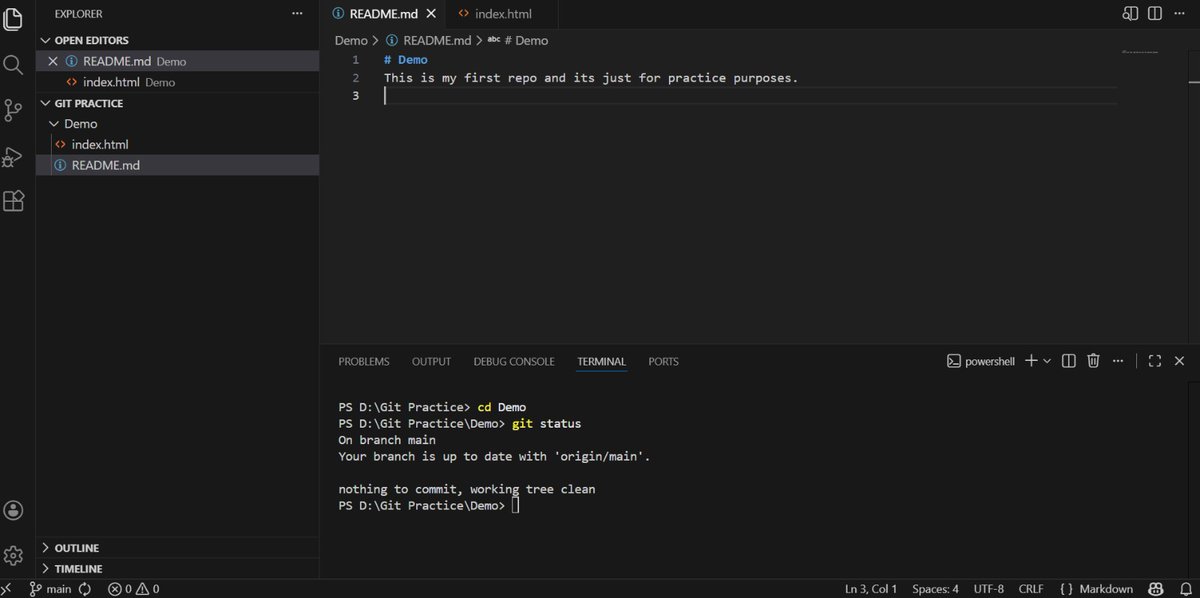Click the CRLF end of line selector
The height and width of the screenshot is (598, 1200).
click(1030, 589)
